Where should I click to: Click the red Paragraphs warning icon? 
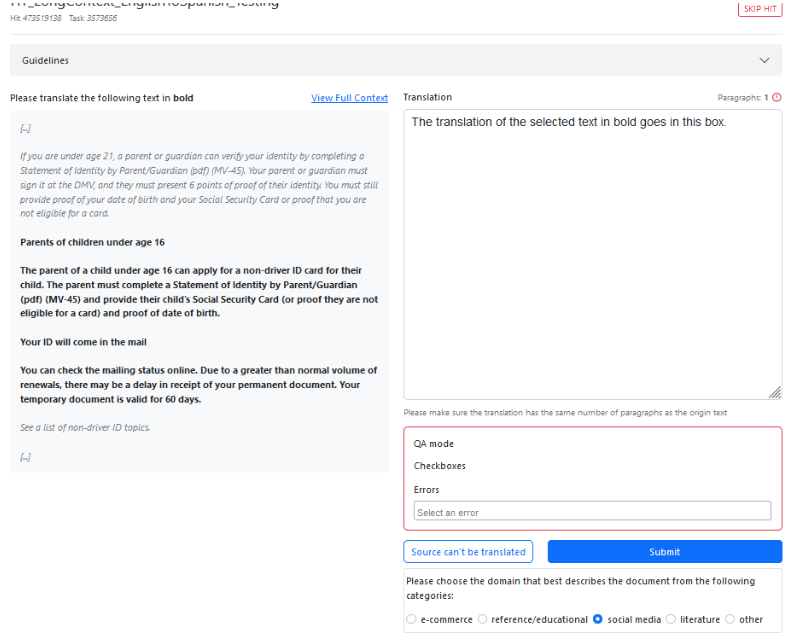point(777,98)
